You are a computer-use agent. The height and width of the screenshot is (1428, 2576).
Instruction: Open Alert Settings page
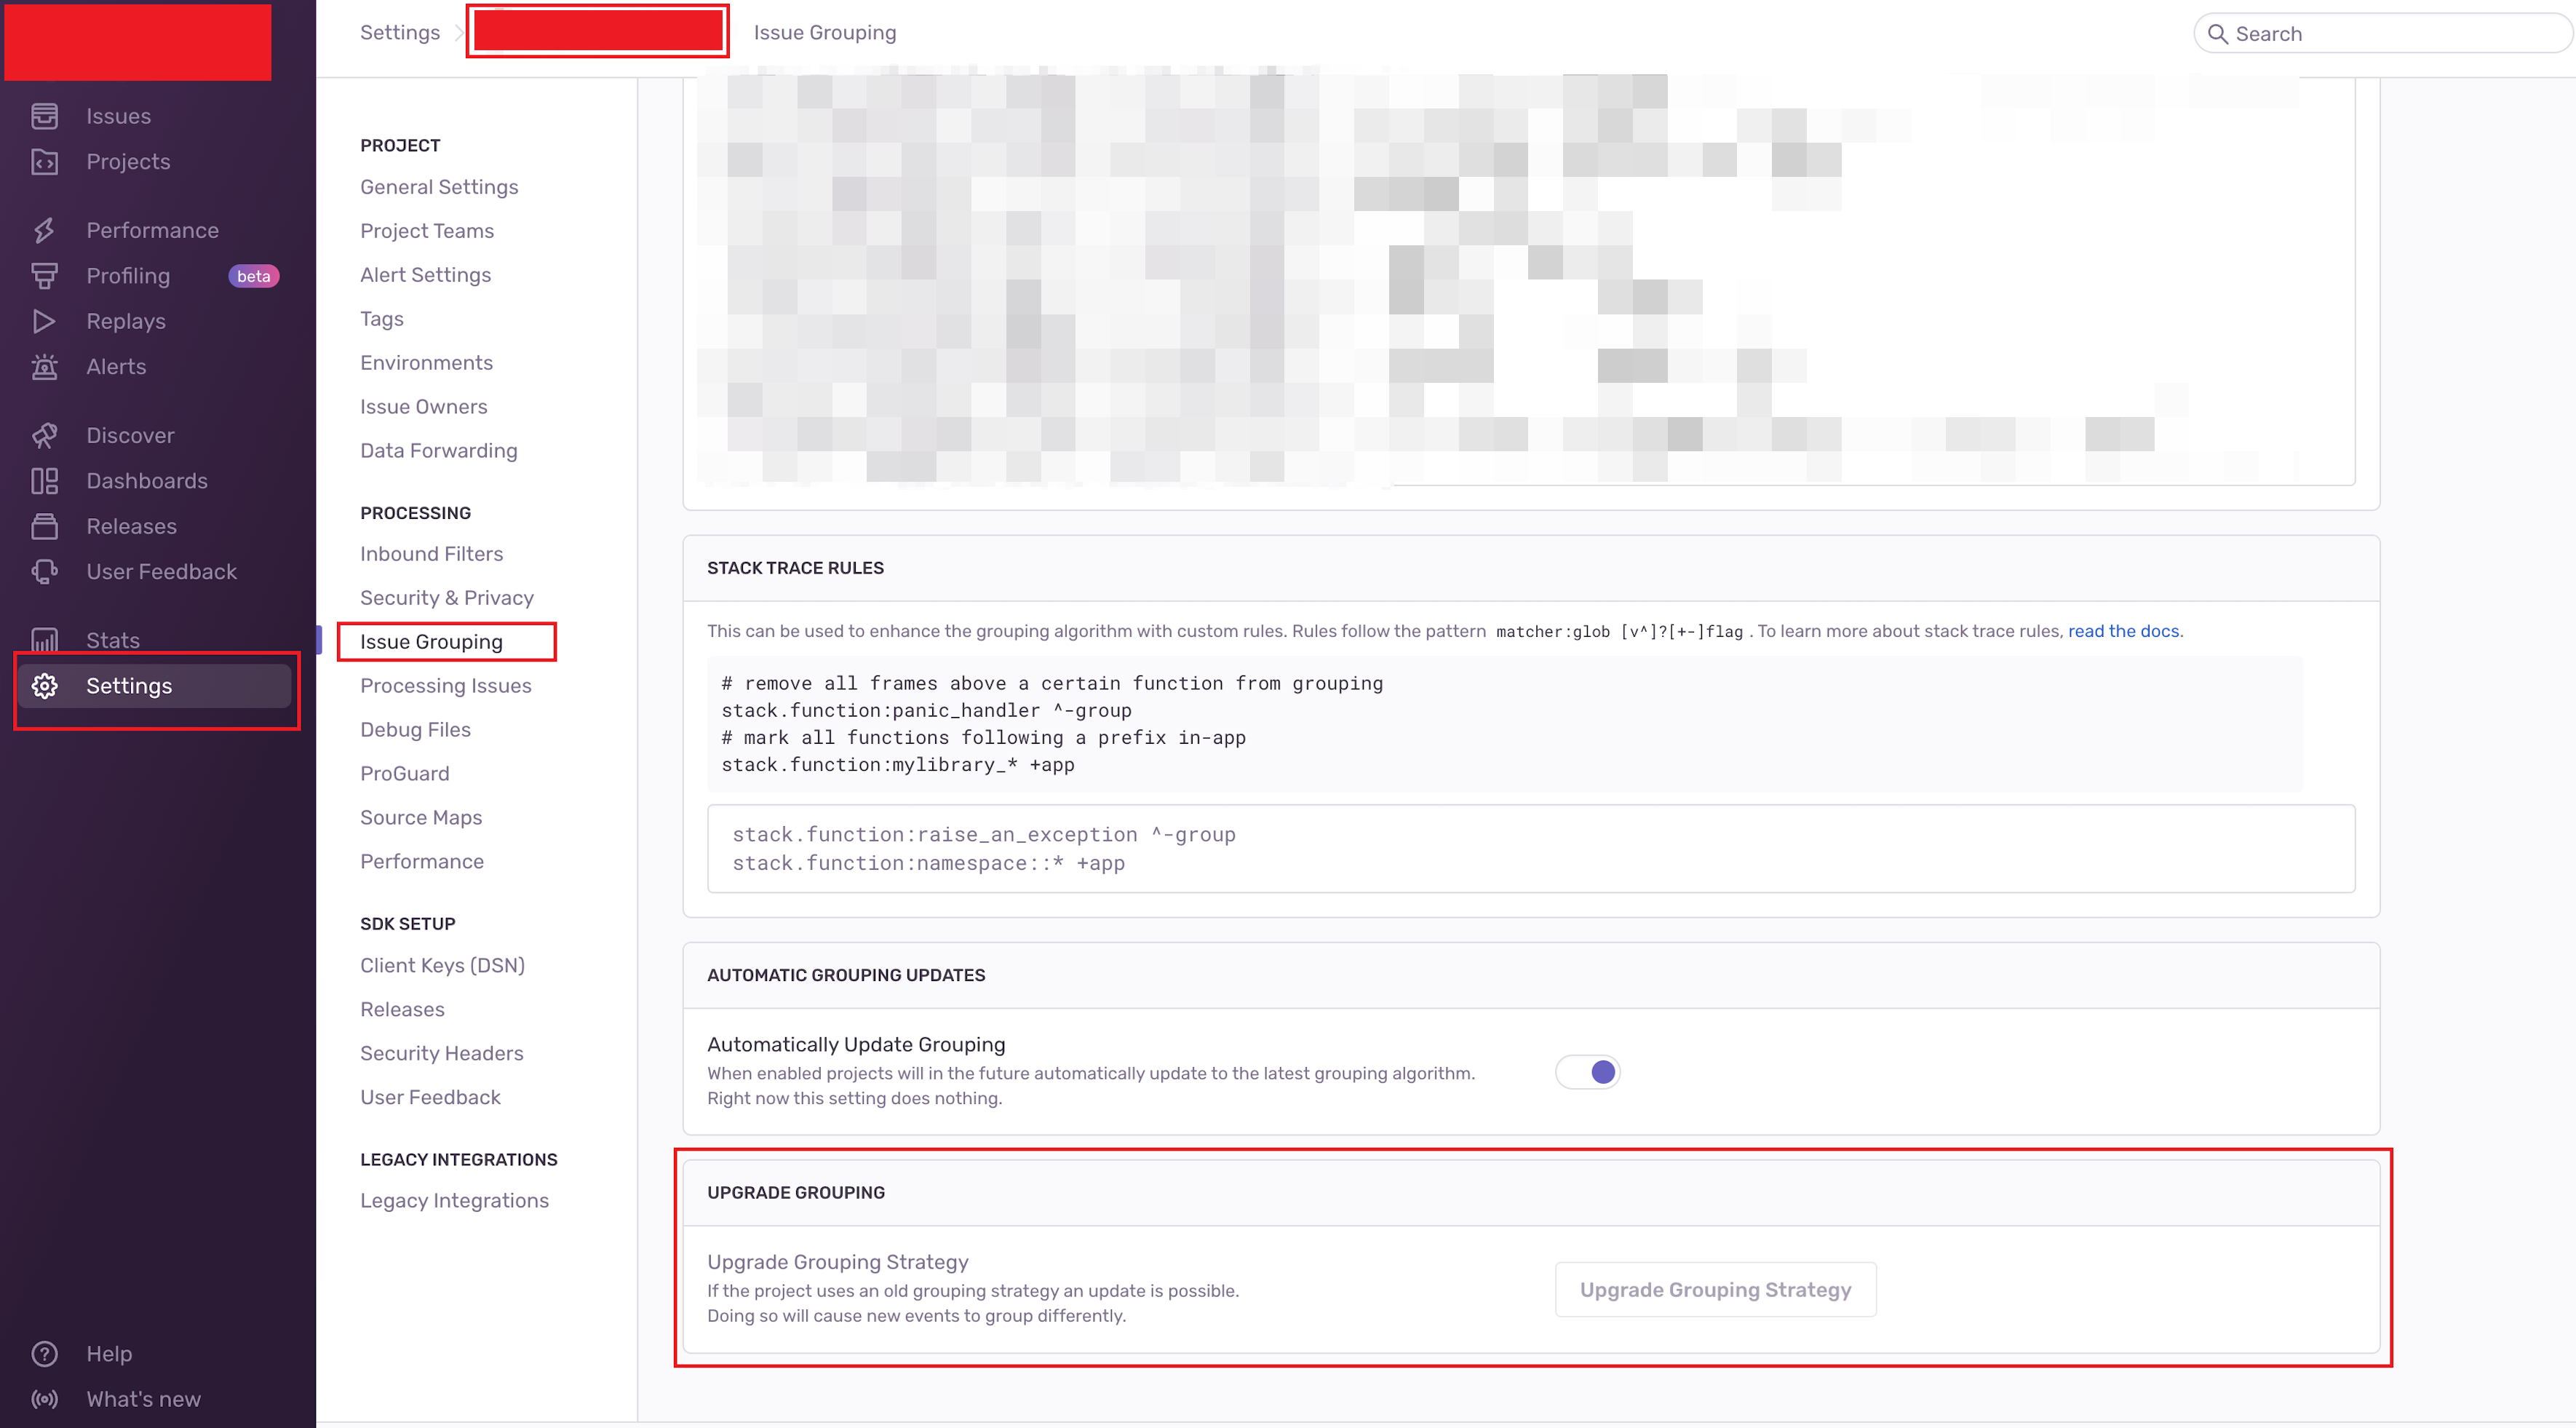[425, 275]
